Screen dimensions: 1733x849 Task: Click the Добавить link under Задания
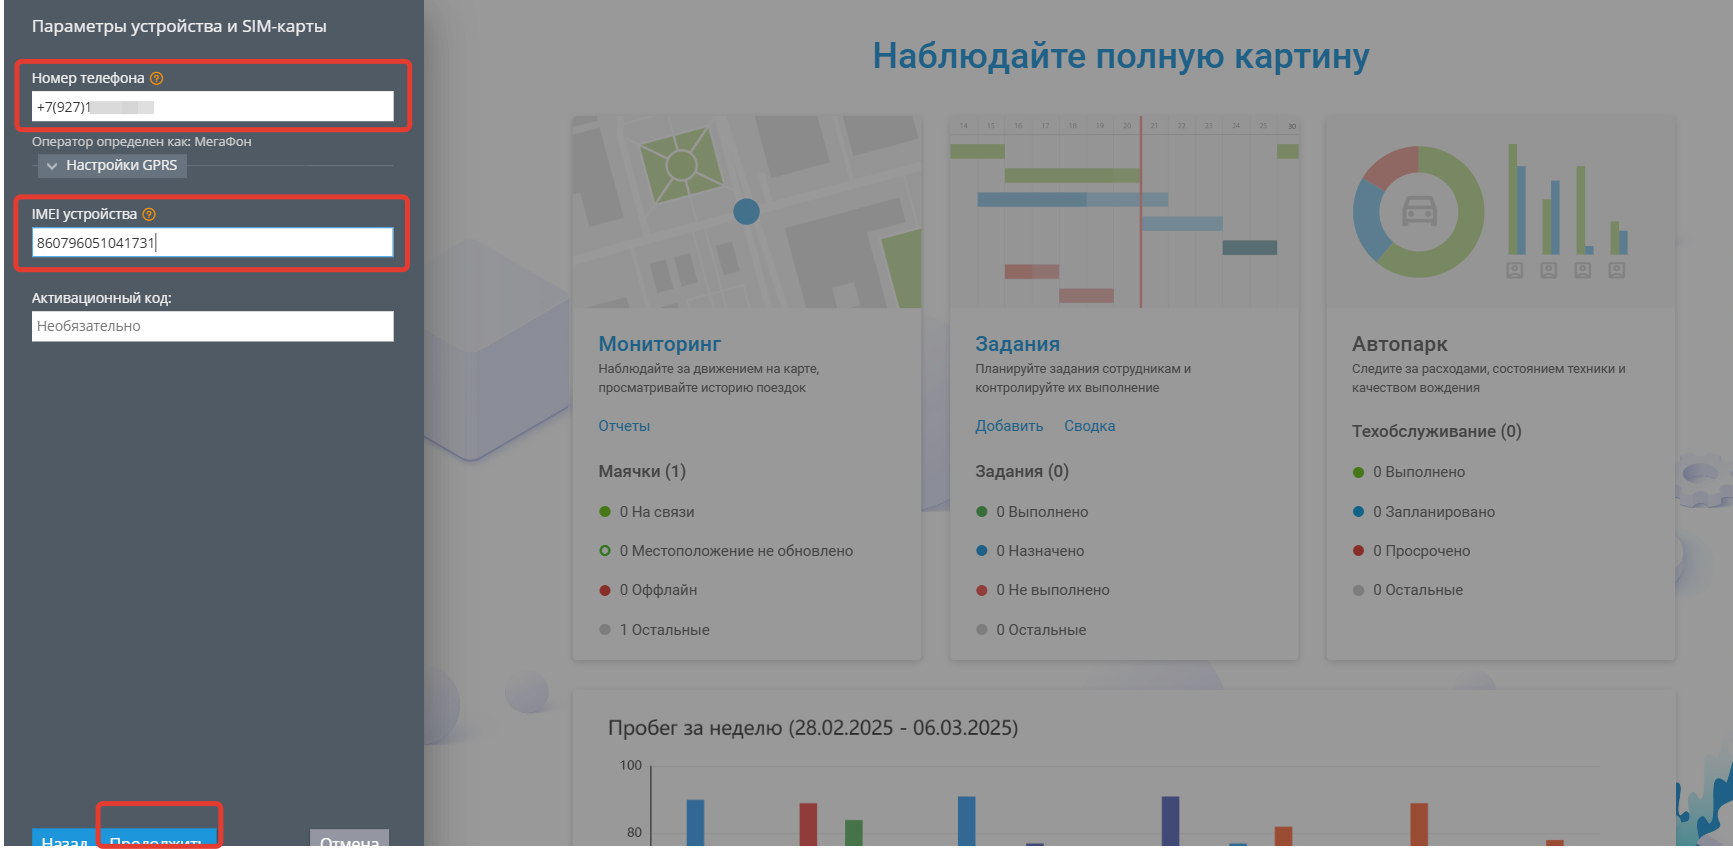coord(1009,426)
